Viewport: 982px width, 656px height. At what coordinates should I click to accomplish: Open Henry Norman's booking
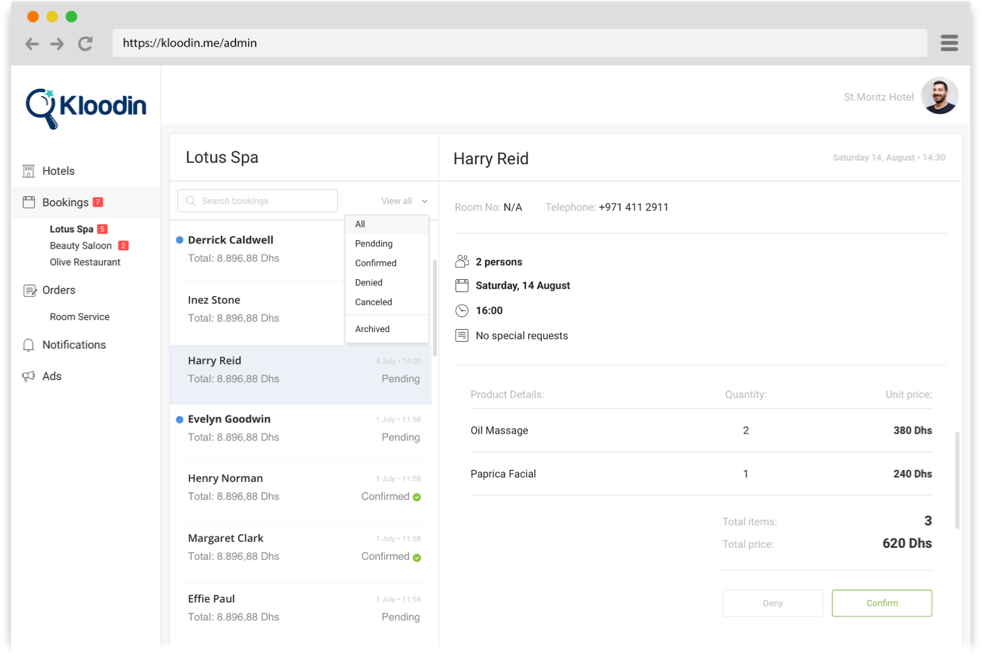tap(301, 492)
